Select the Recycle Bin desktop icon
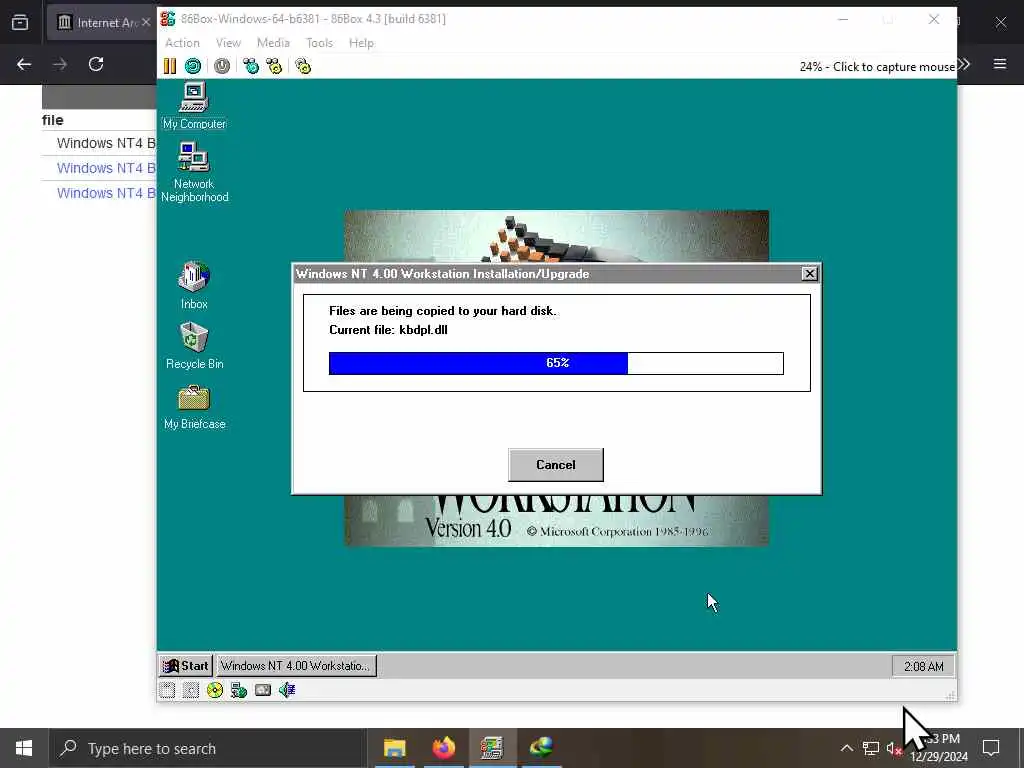The height and width of the screenshot is (768, 1024). pos(194,346)
